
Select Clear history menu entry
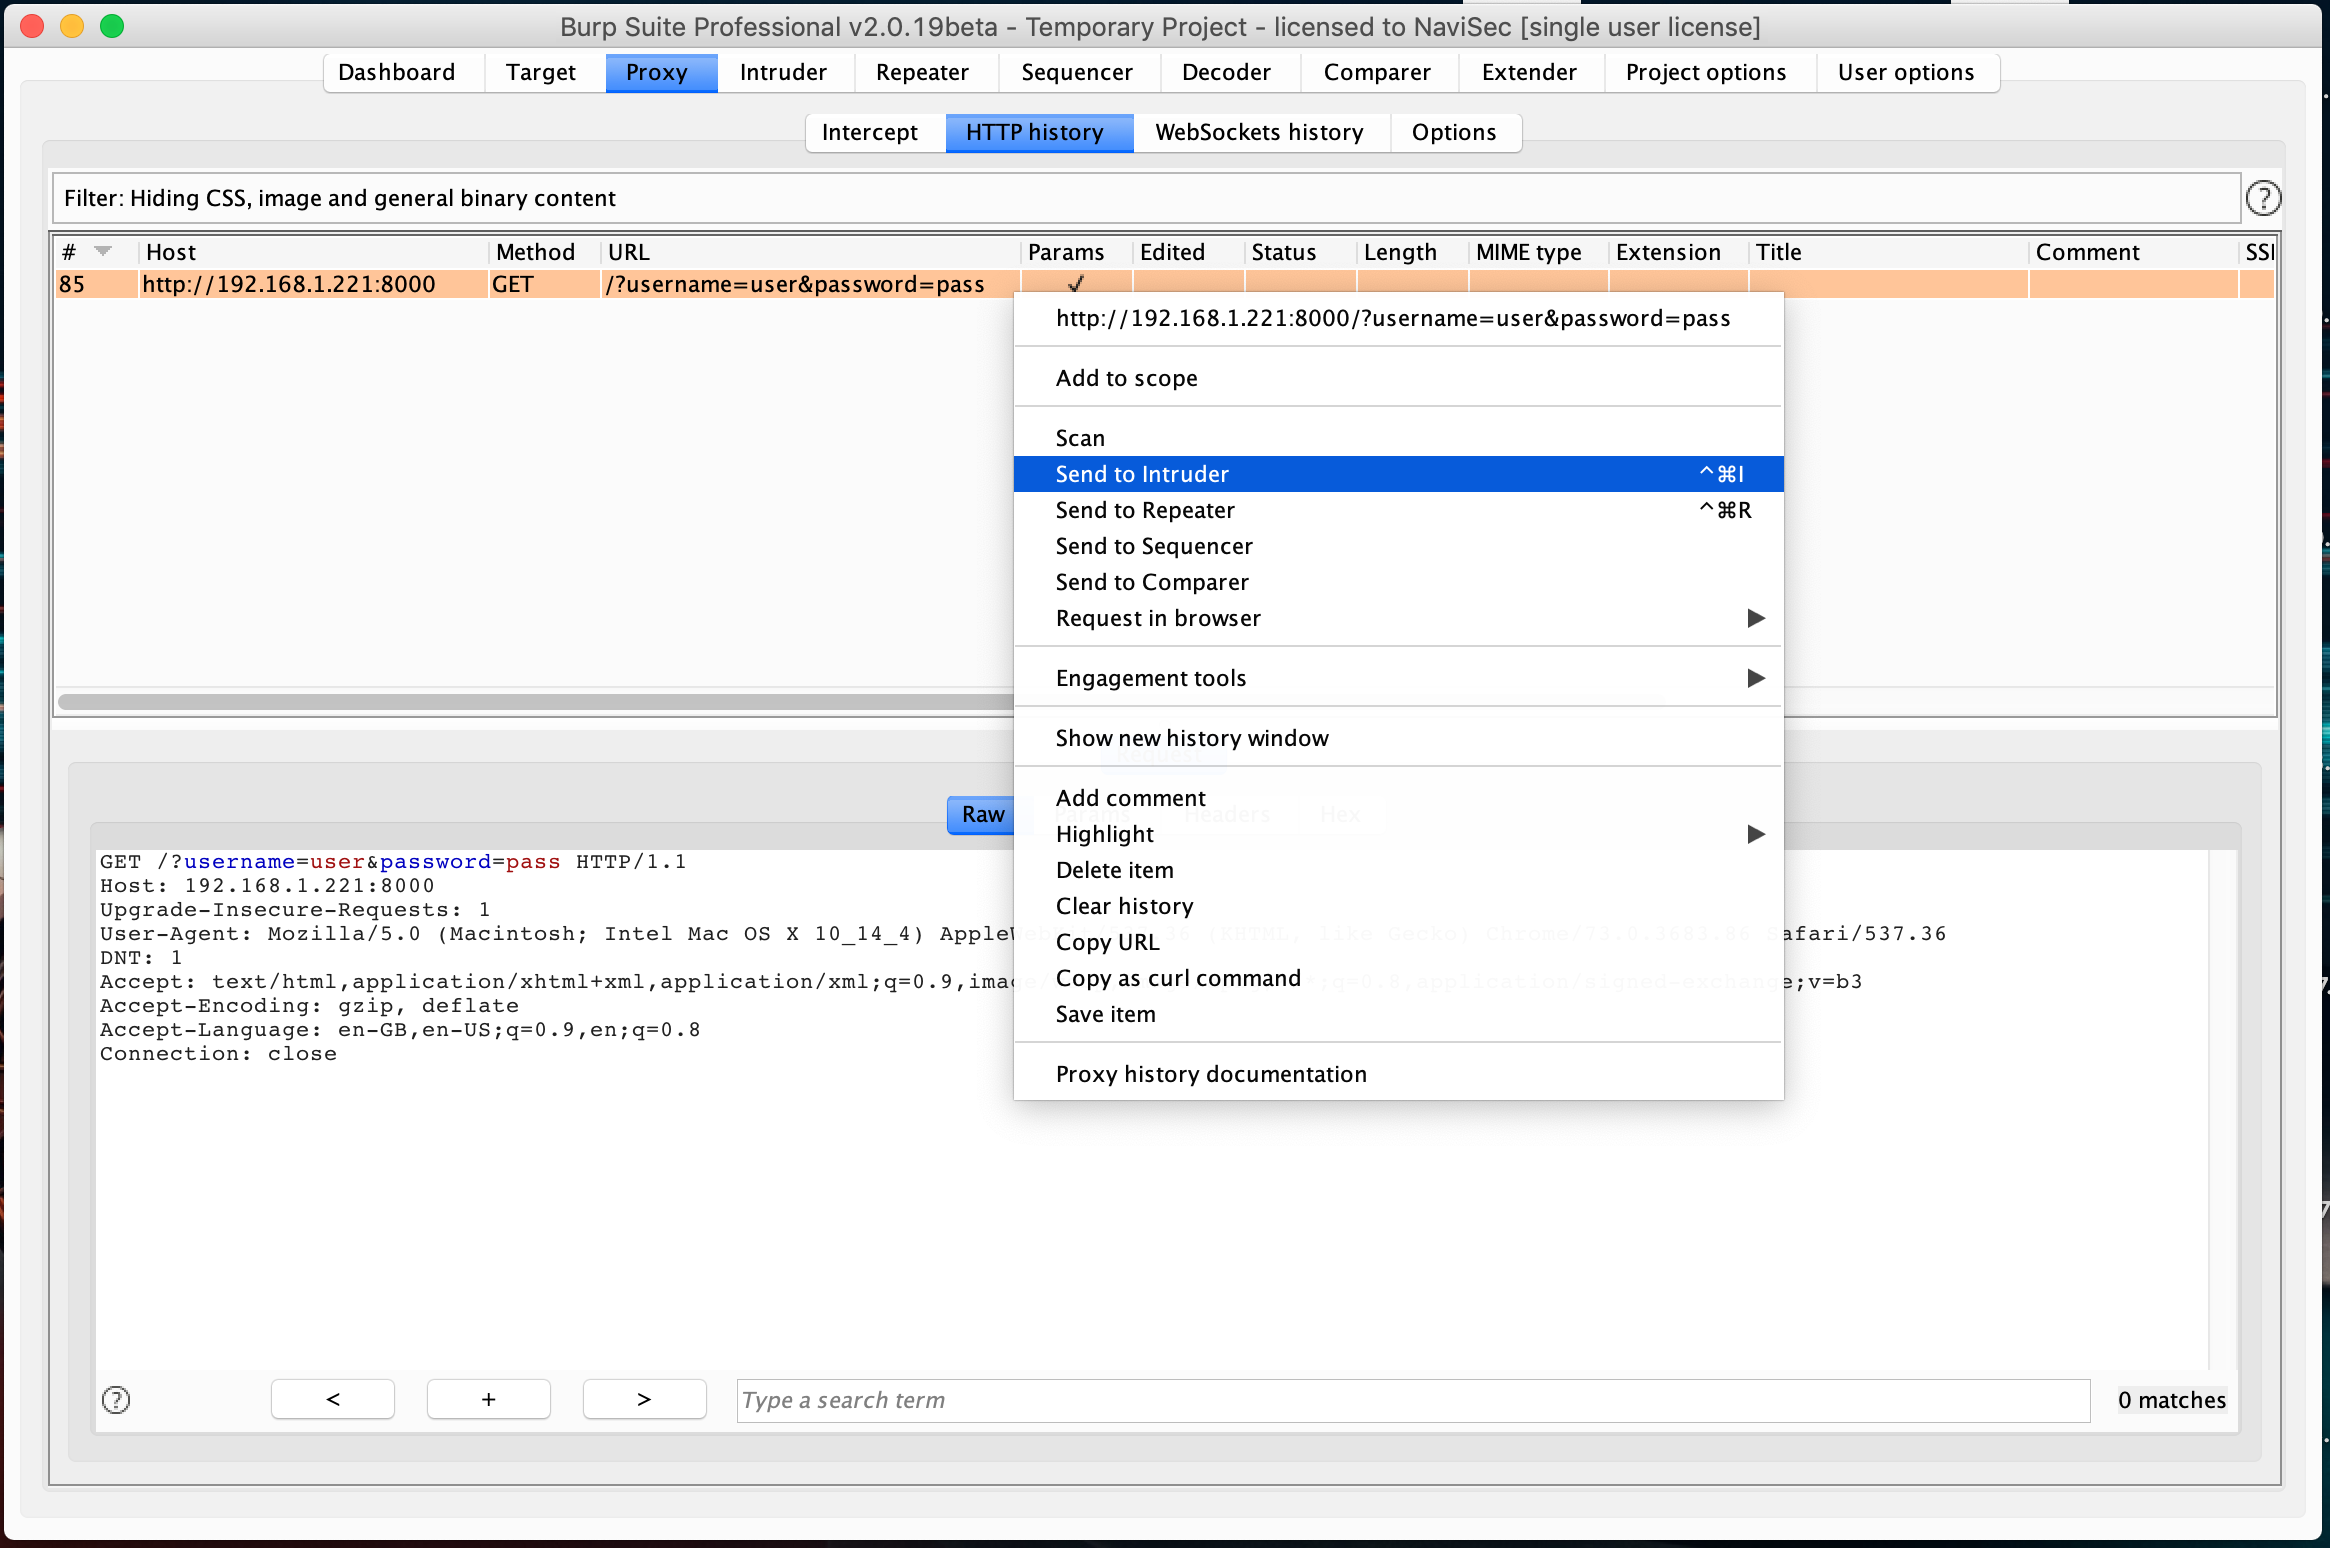point(1398,906)
